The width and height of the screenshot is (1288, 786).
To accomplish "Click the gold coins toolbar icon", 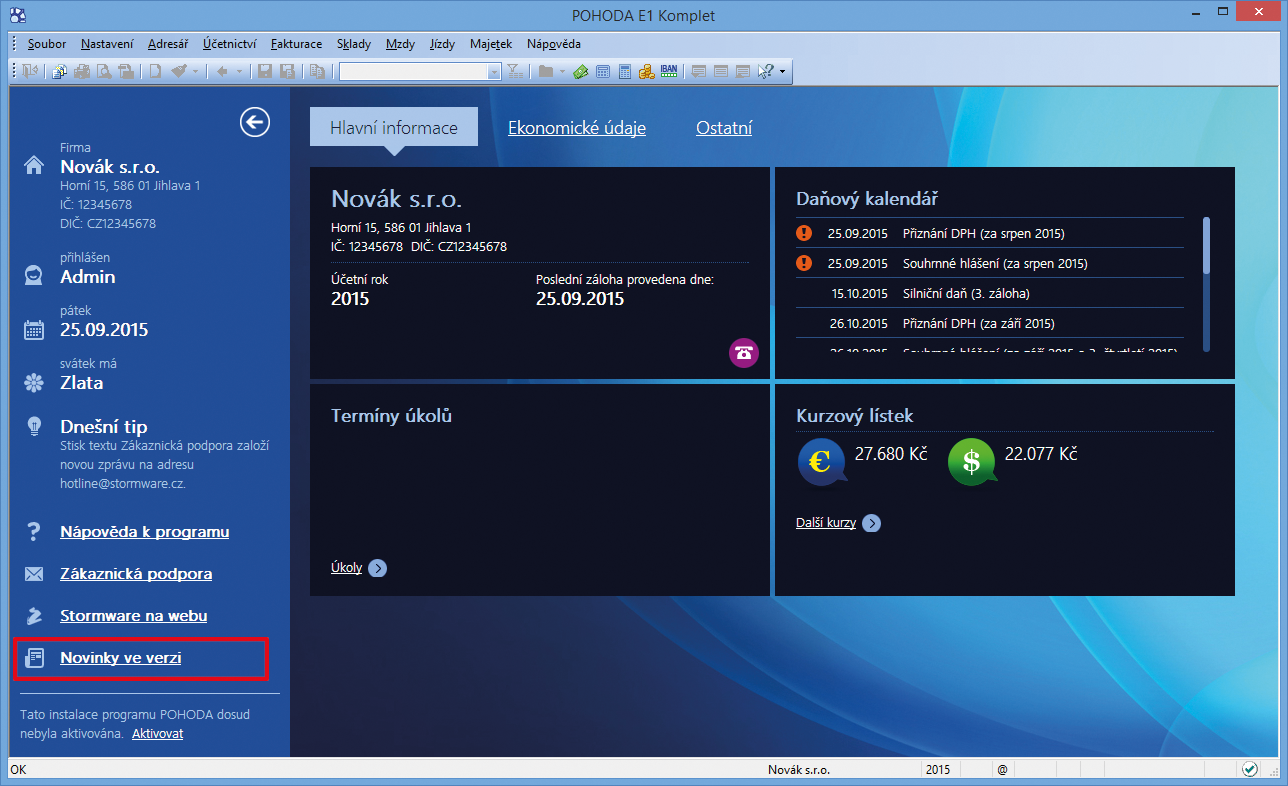I will pos(647,71).
